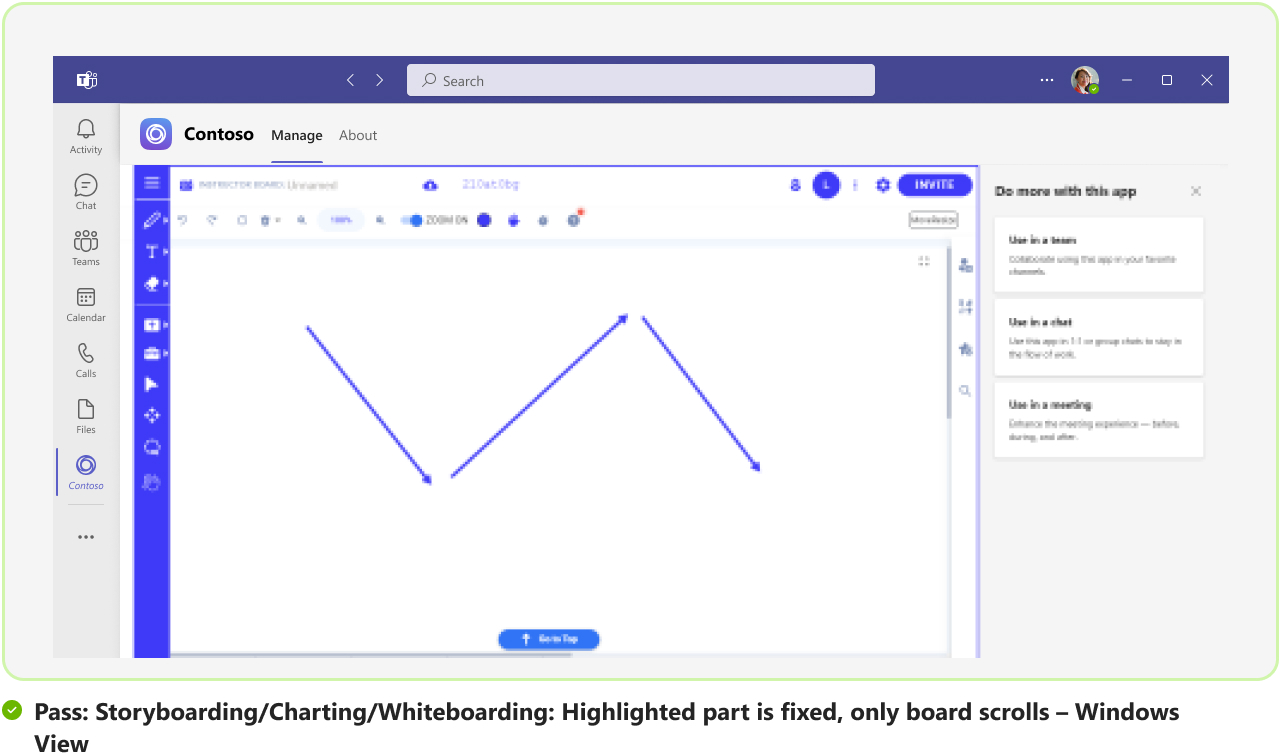
Task: Click the canvas horizontal scrollbar
Action: click(x=371, y=655)
